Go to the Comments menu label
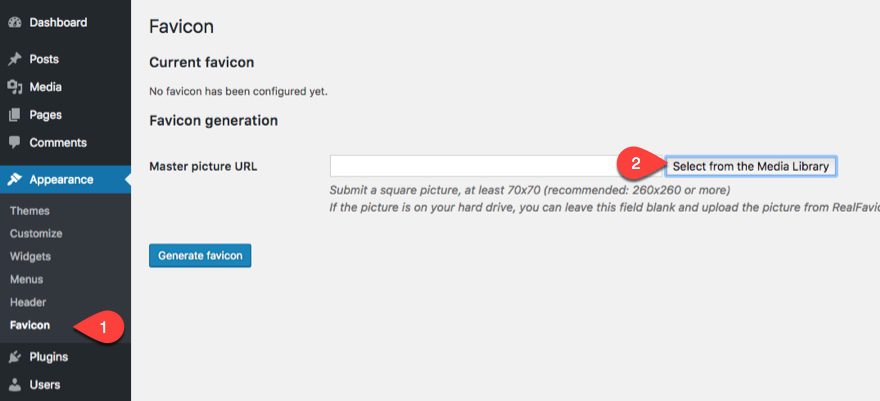The height and width of the screenshot is (401, 880). click(x=58, y=143)
